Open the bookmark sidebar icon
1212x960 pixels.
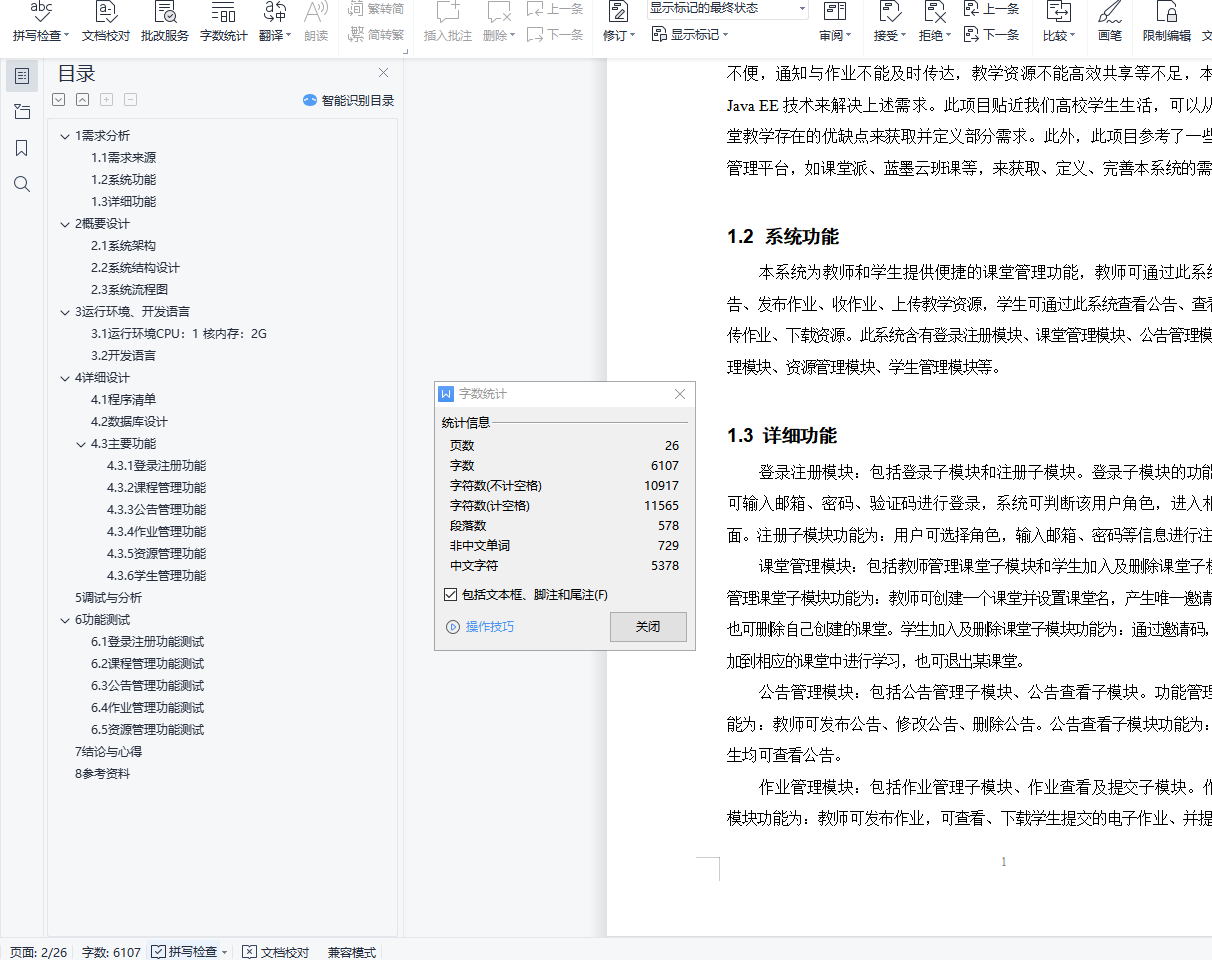[x=22, y=148]
